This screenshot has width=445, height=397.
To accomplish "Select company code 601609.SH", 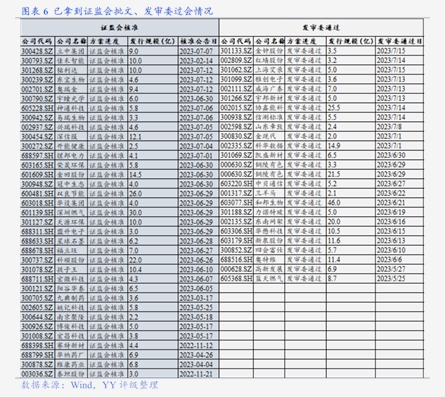I will click(x=37, y=175).
